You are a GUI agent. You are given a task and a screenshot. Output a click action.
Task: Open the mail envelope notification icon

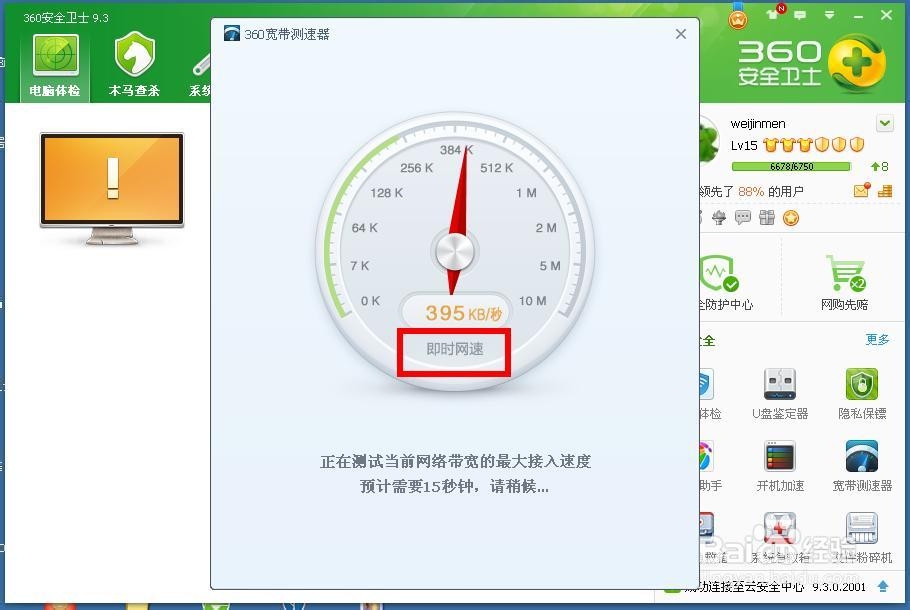click(862, 190)
